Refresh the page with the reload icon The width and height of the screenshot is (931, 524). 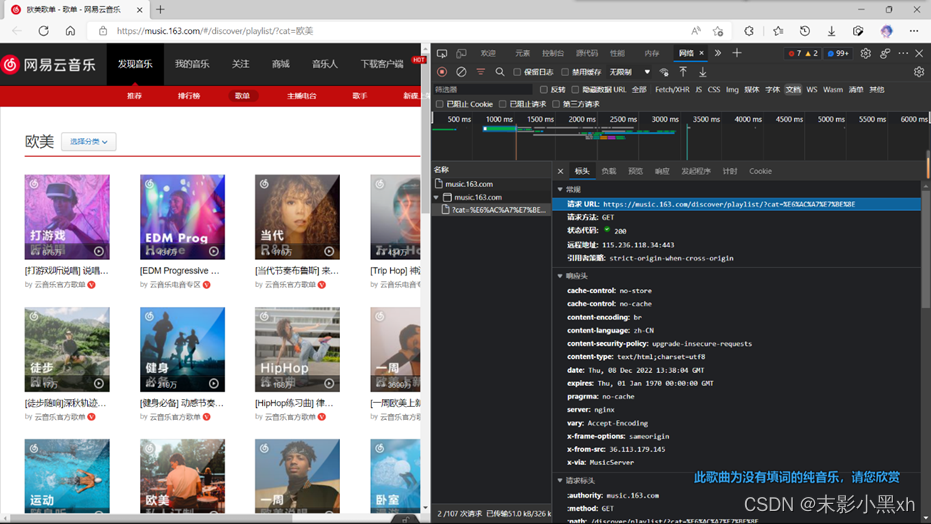tap(43, 31)
